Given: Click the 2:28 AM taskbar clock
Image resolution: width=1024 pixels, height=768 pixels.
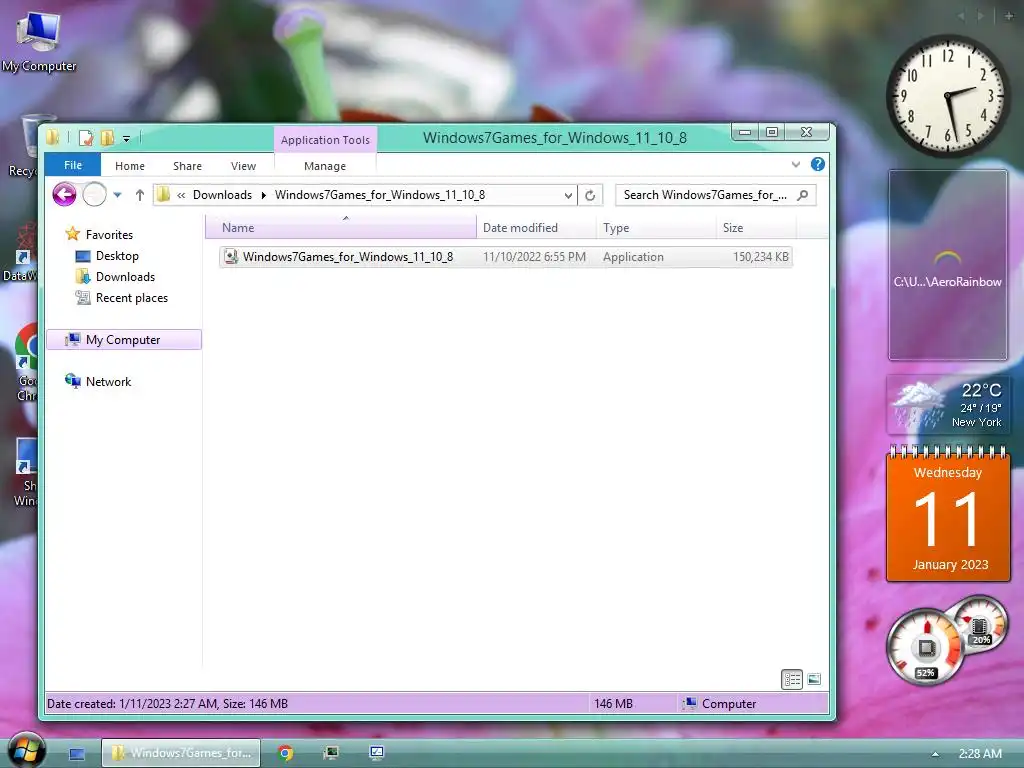Looking at the screenshot, I should [980, 754].
